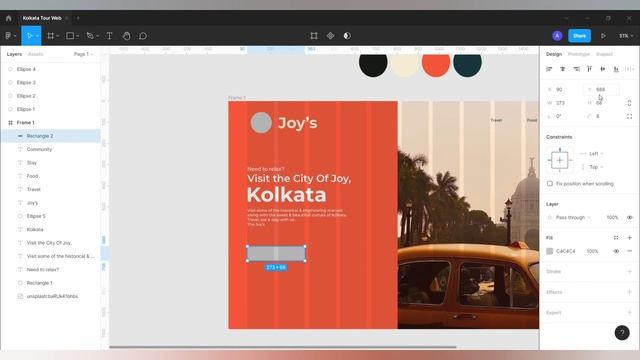Open the zoom level dropdown
The height and width of the screenshot is (360, 640).
click(626, 36)
